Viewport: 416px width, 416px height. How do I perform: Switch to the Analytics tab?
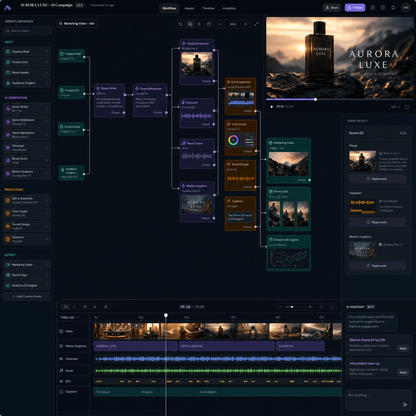229,8
